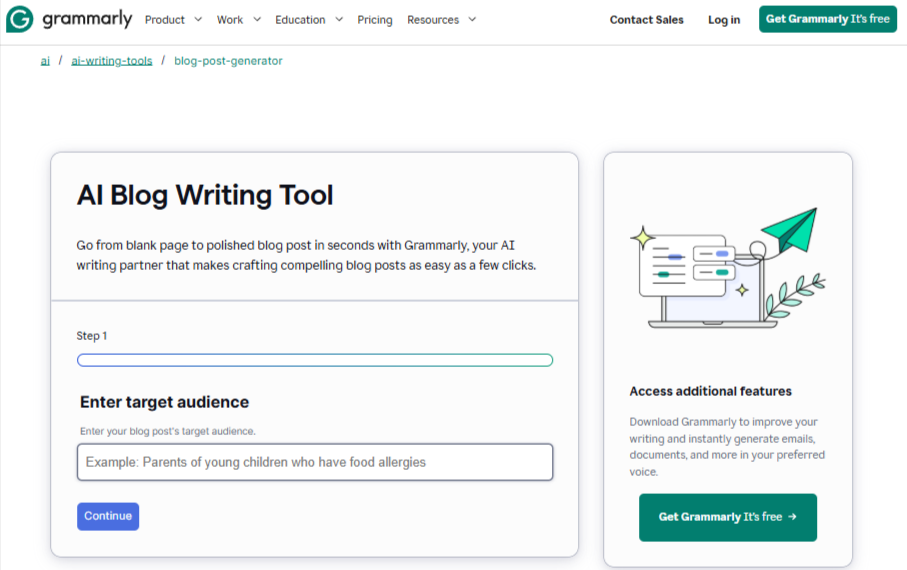Click the "Enter your blog post's target audience." hint text
This screenshot has width=907, height=570.
click(168, 431)
